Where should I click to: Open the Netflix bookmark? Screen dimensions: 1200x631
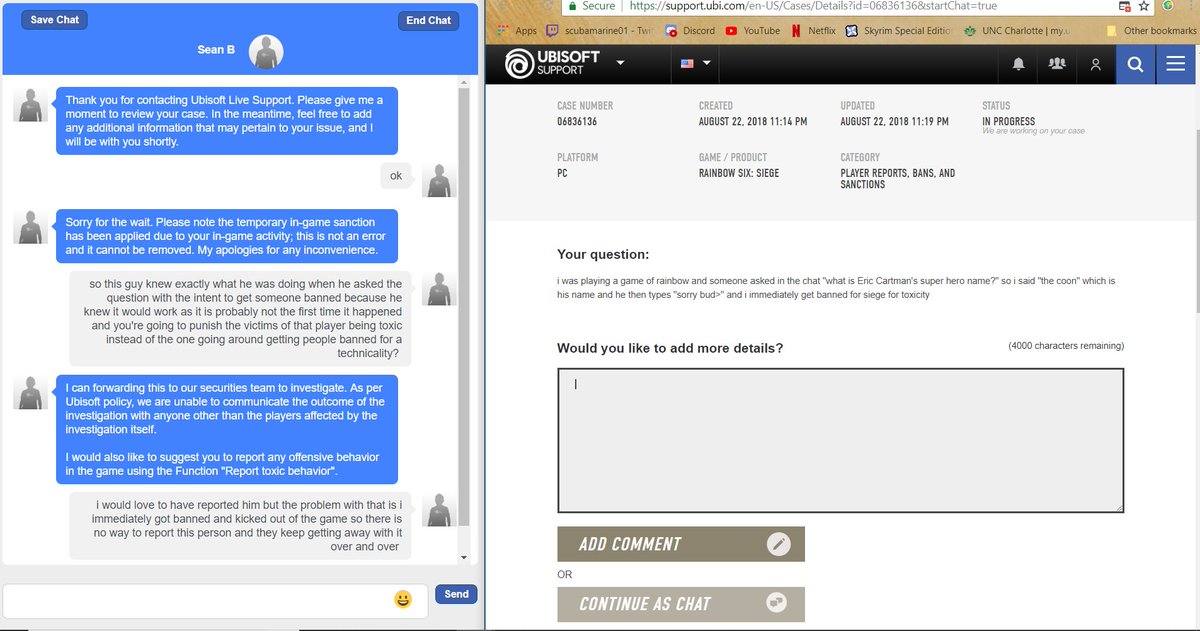point(813,31)
